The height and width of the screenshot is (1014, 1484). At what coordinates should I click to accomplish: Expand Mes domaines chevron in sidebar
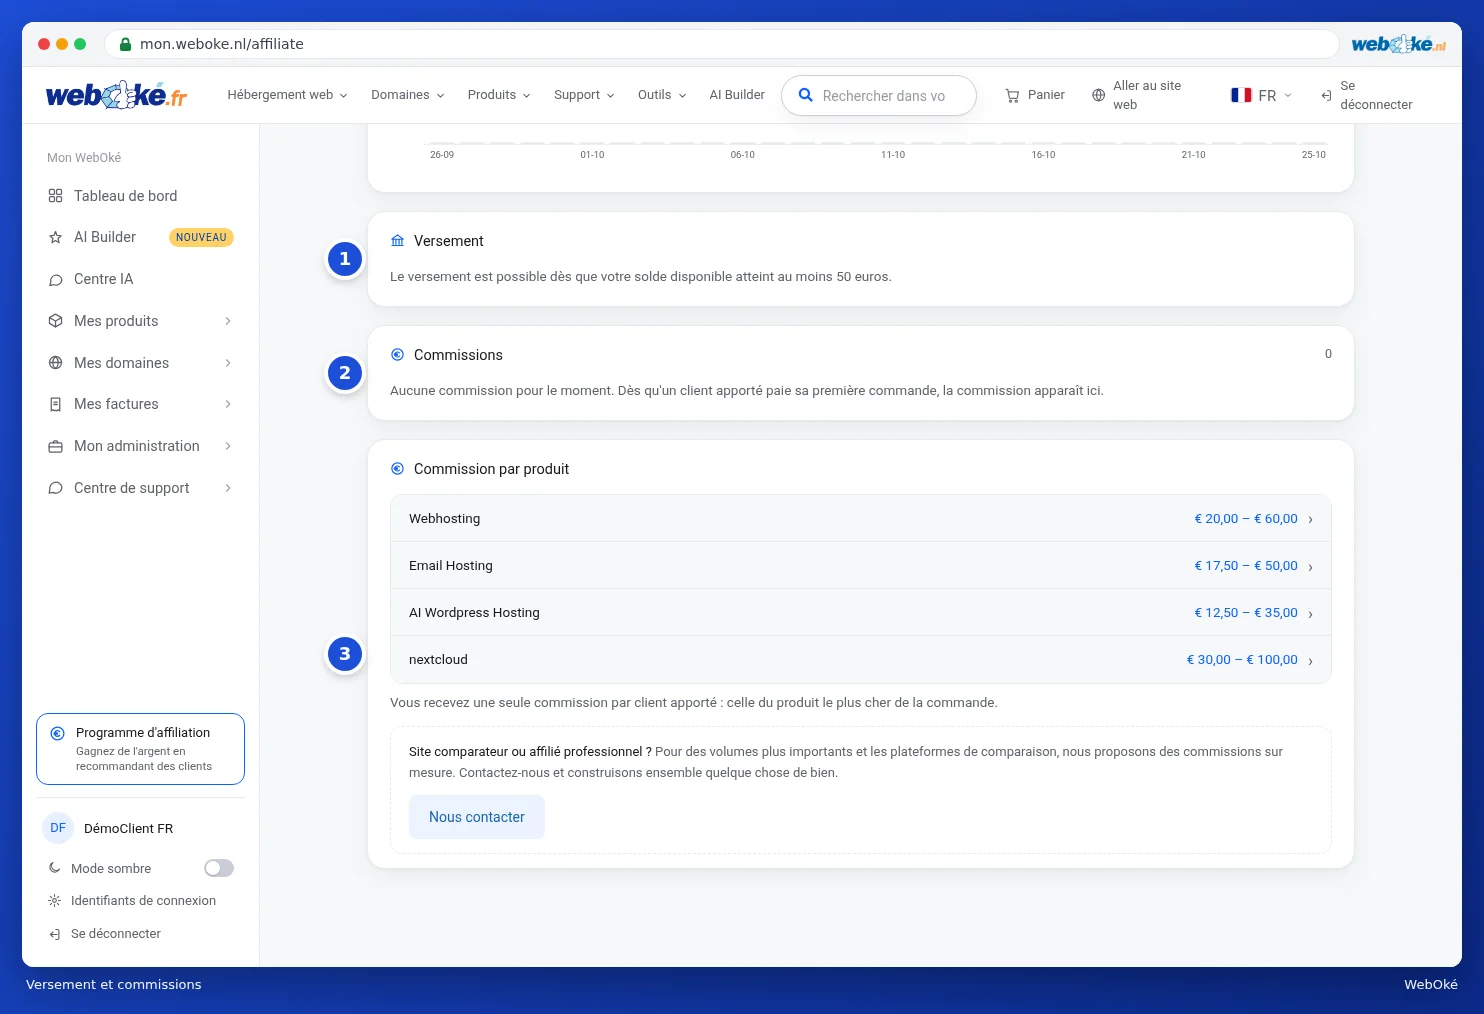click(228, 363)
